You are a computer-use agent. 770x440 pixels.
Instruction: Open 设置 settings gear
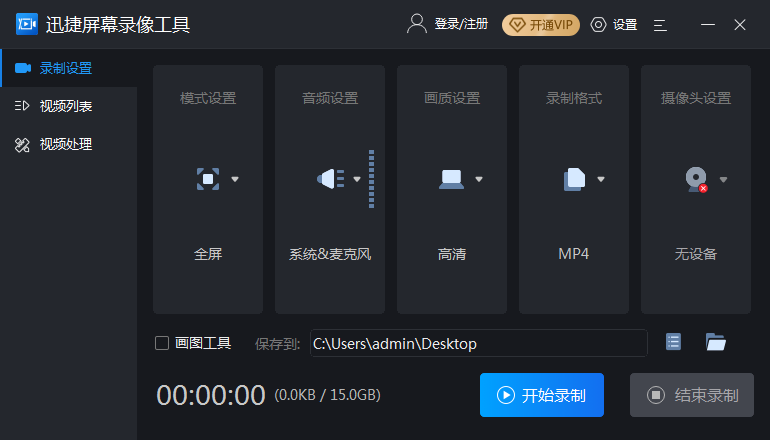(614, 25)
